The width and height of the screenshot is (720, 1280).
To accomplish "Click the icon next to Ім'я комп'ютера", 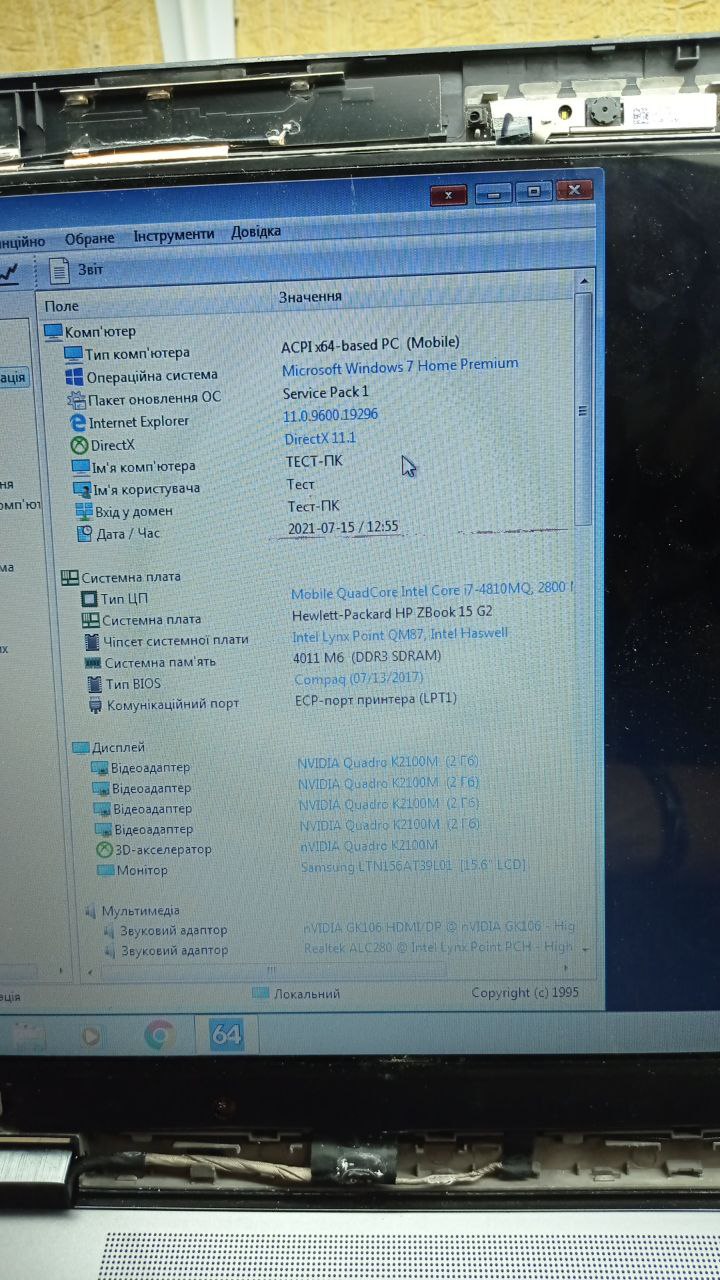I will point(80,466).
